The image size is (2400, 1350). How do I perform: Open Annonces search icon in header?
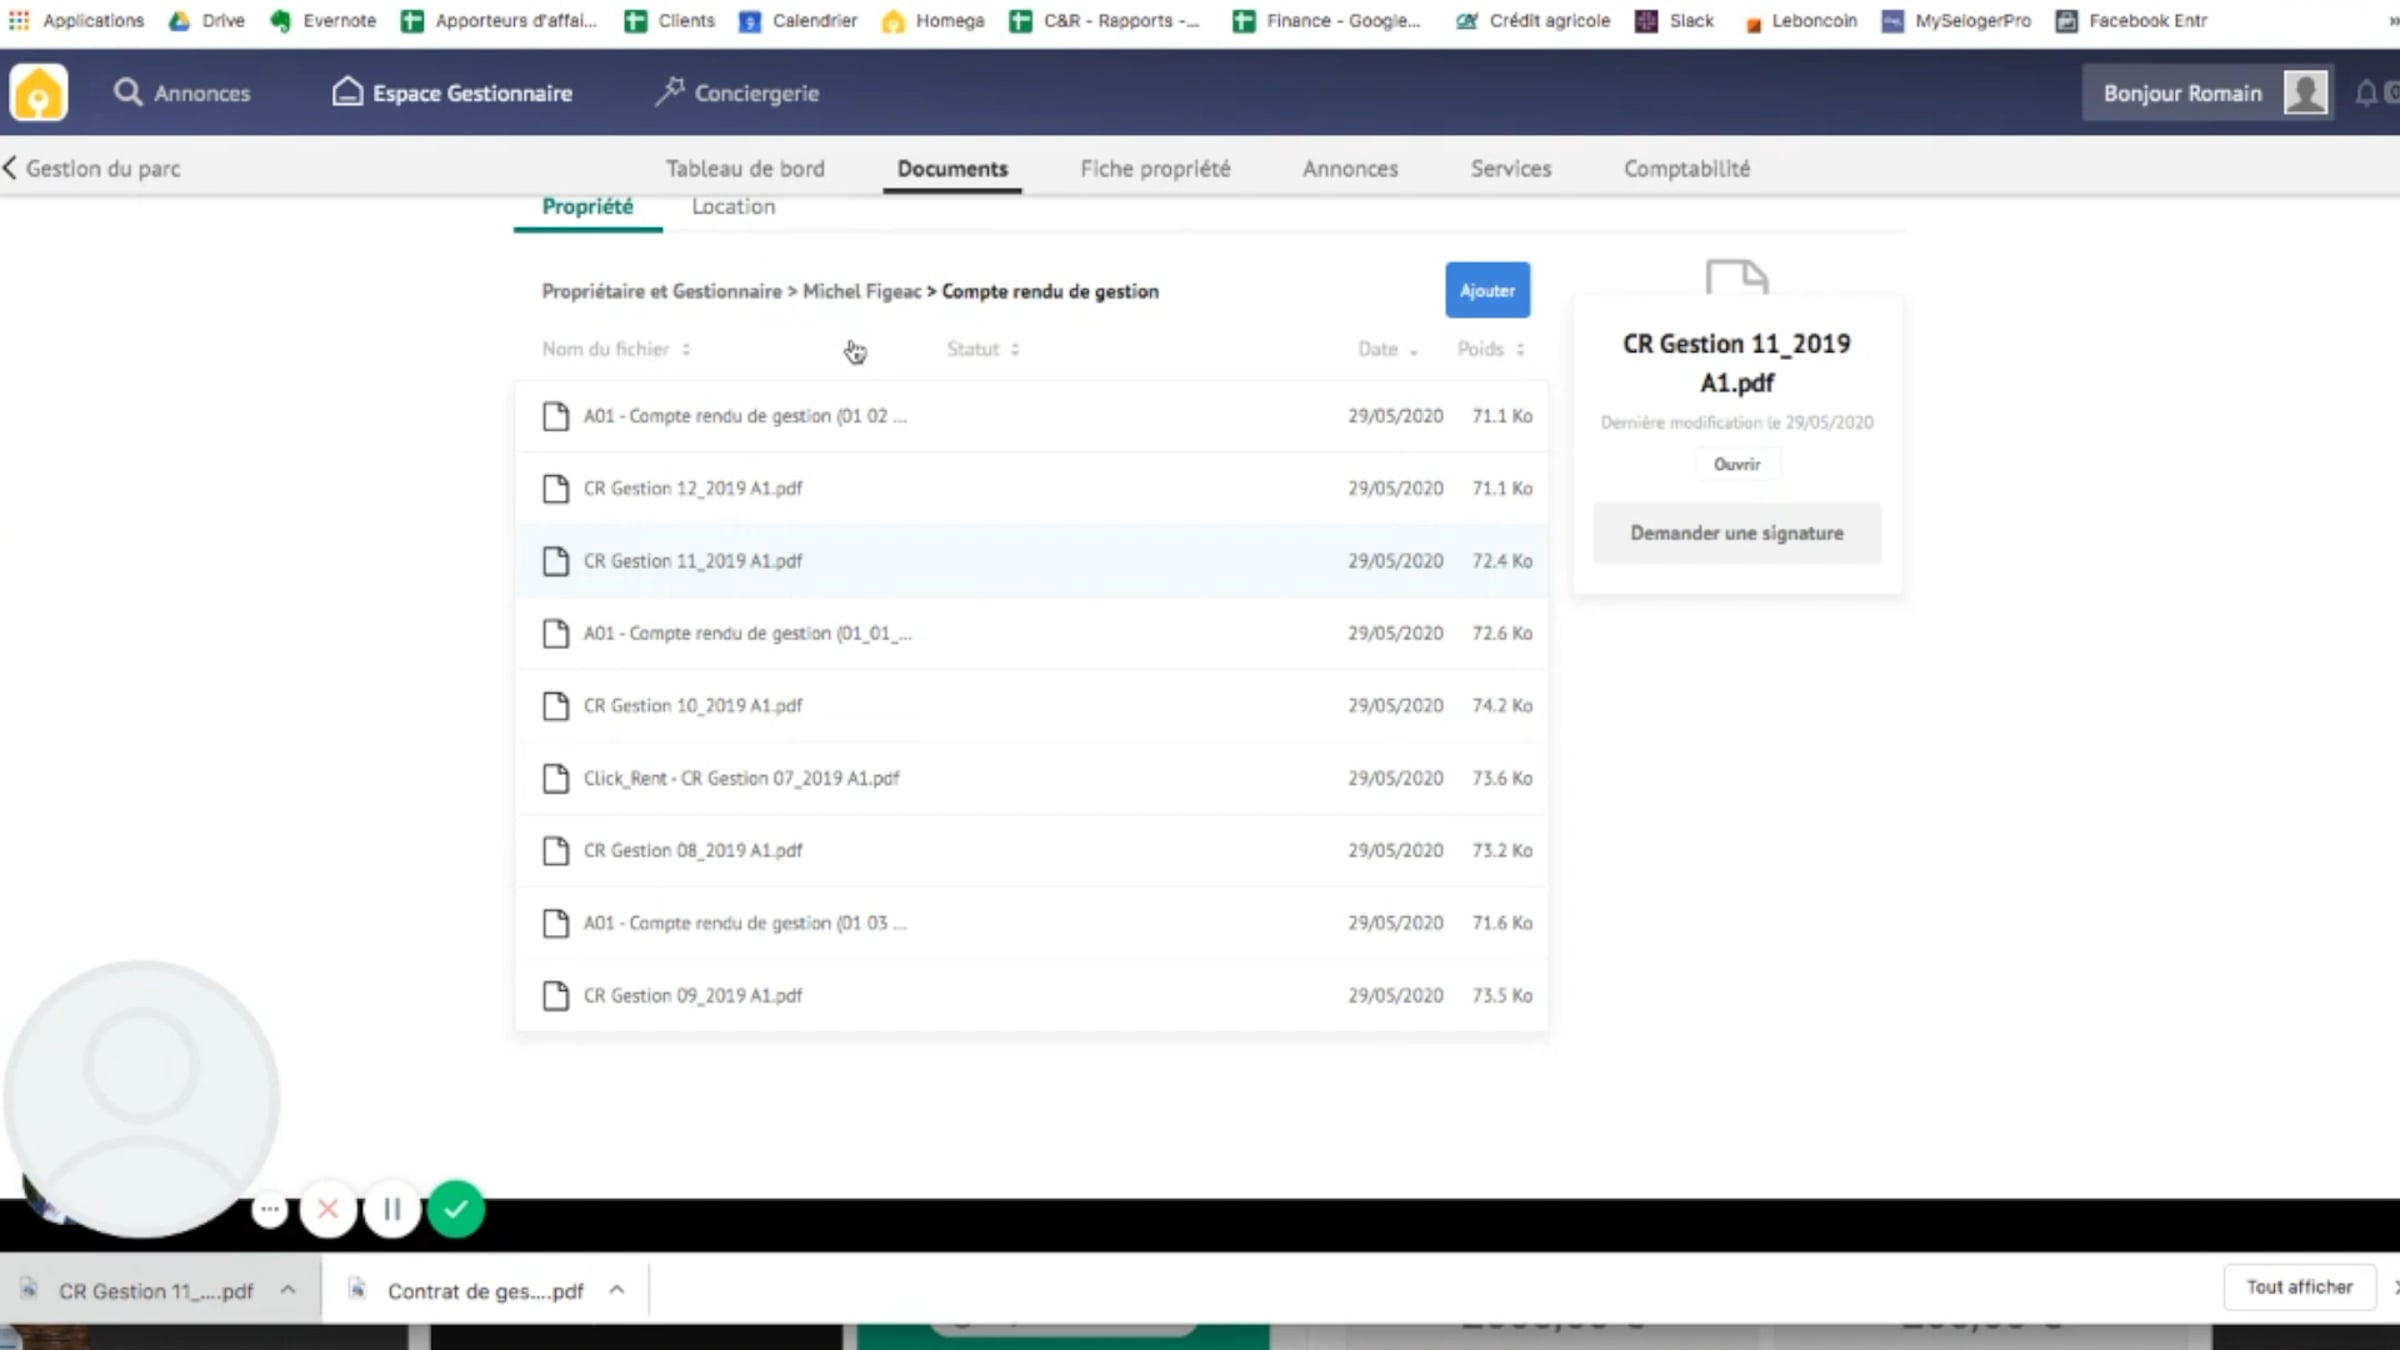128,93
